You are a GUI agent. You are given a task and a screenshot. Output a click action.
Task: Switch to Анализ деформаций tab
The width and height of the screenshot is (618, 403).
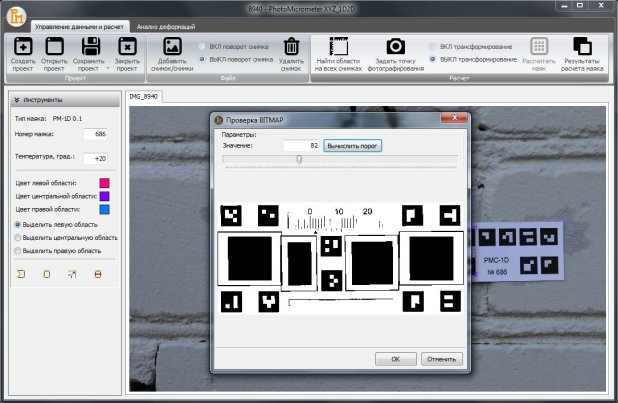166,27
